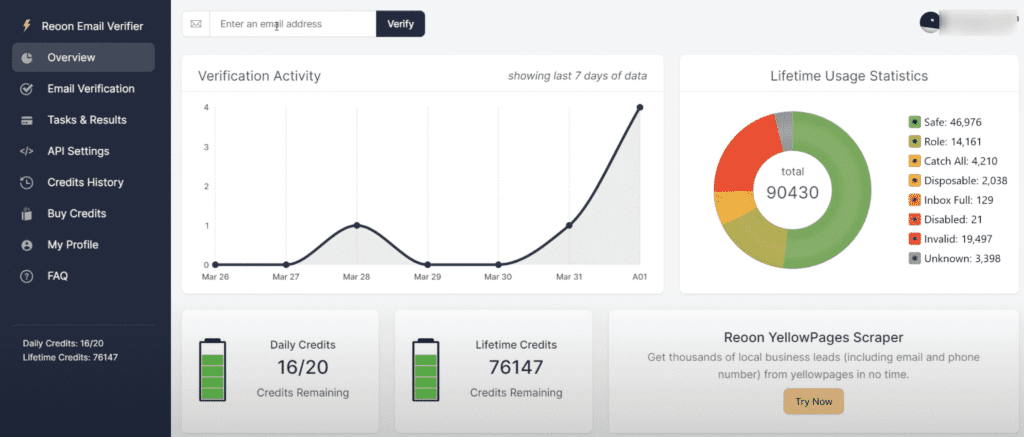Click the FAQ question mark icon
The width and height of the screenshot is (1024, 437).
tap(26, 276)
